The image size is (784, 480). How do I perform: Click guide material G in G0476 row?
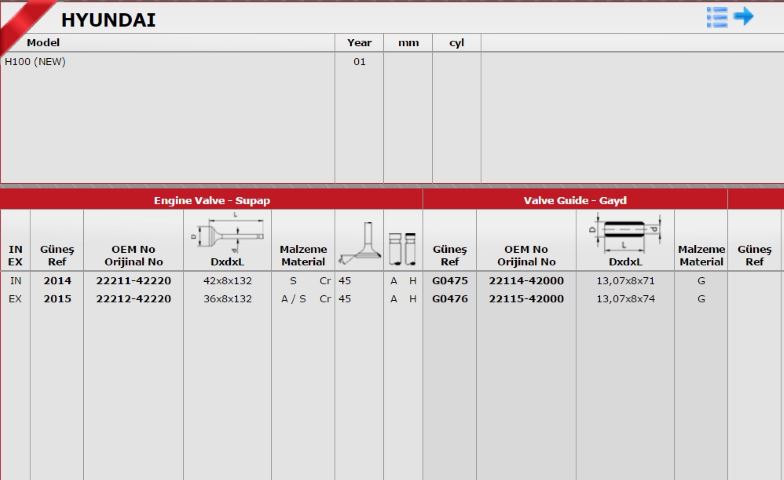[701, 298]
